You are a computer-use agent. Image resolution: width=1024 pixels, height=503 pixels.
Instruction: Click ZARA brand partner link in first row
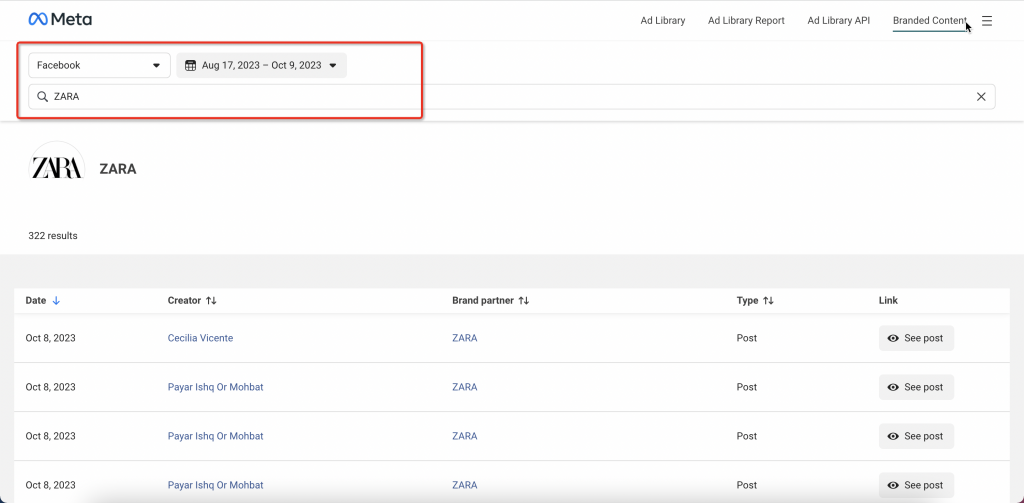pos(464,338)
